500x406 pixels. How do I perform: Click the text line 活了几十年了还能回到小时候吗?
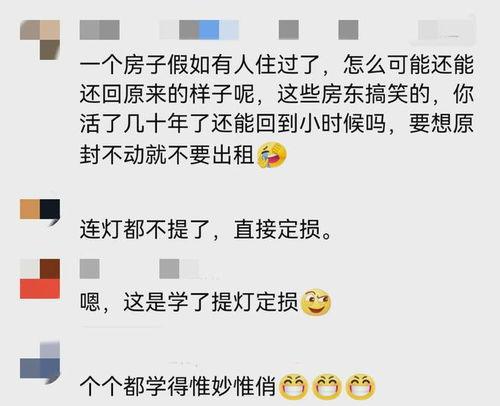pos(233,124)
